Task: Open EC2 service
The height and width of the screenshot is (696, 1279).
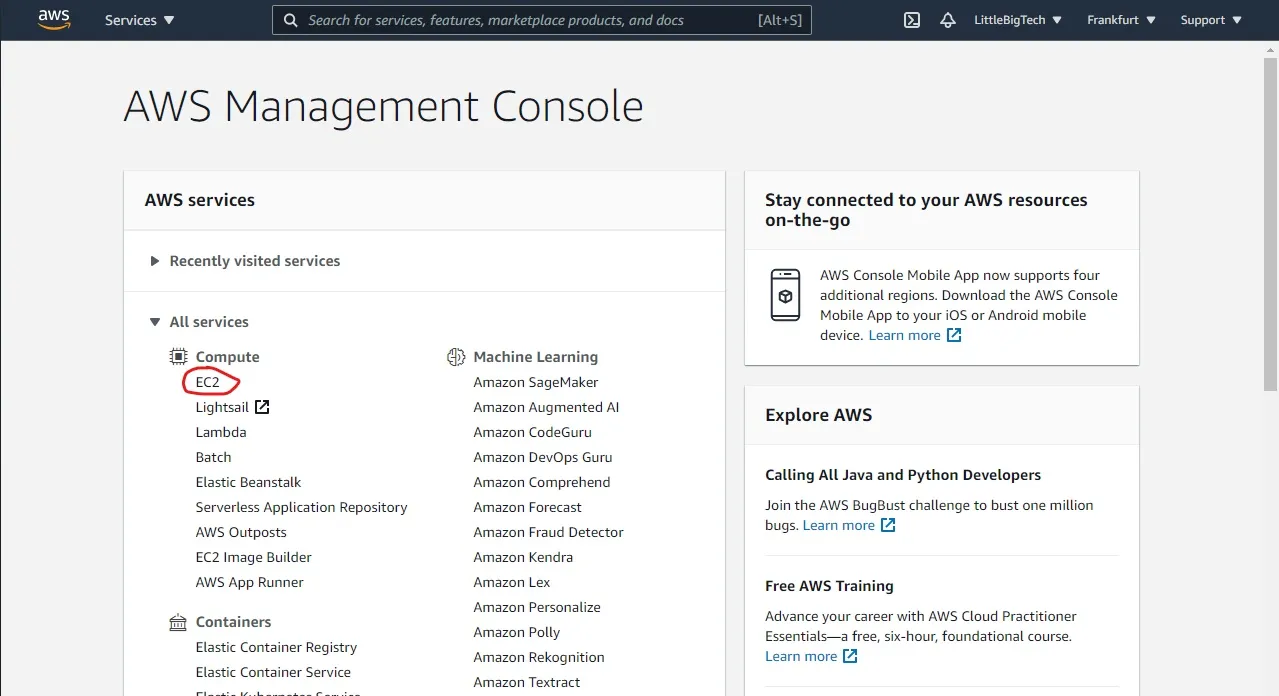Action: [207, 382]
